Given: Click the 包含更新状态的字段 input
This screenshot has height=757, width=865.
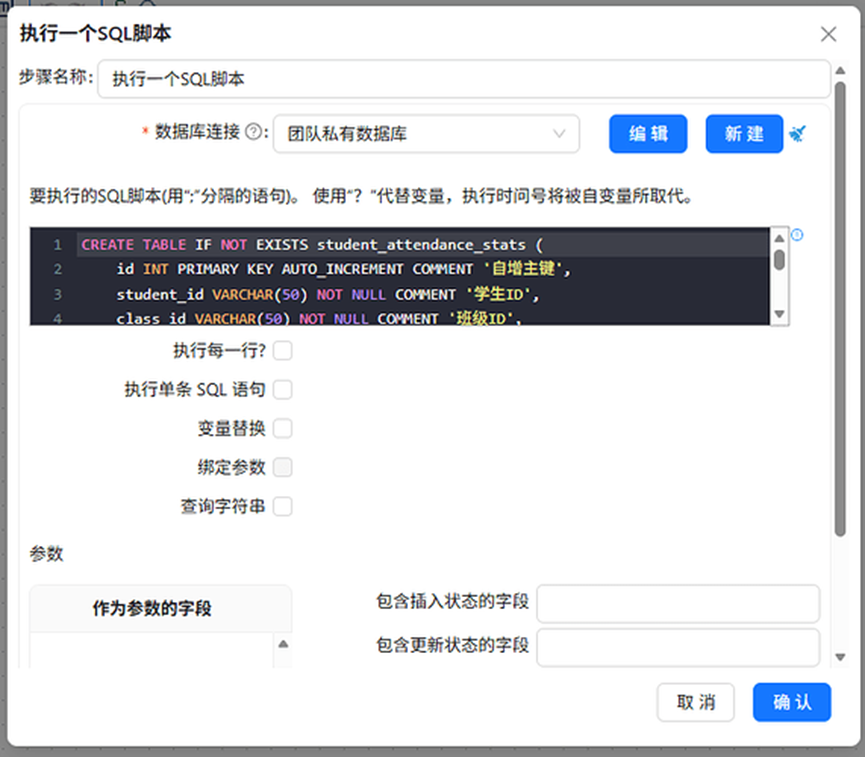Looking at the screenshot, I should [678, 647].
